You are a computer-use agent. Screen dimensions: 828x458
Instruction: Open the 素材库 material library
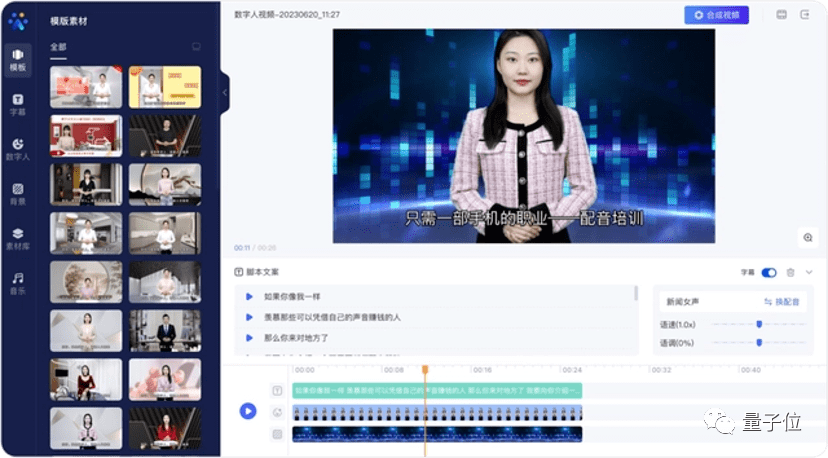click(x=17, y=237)
